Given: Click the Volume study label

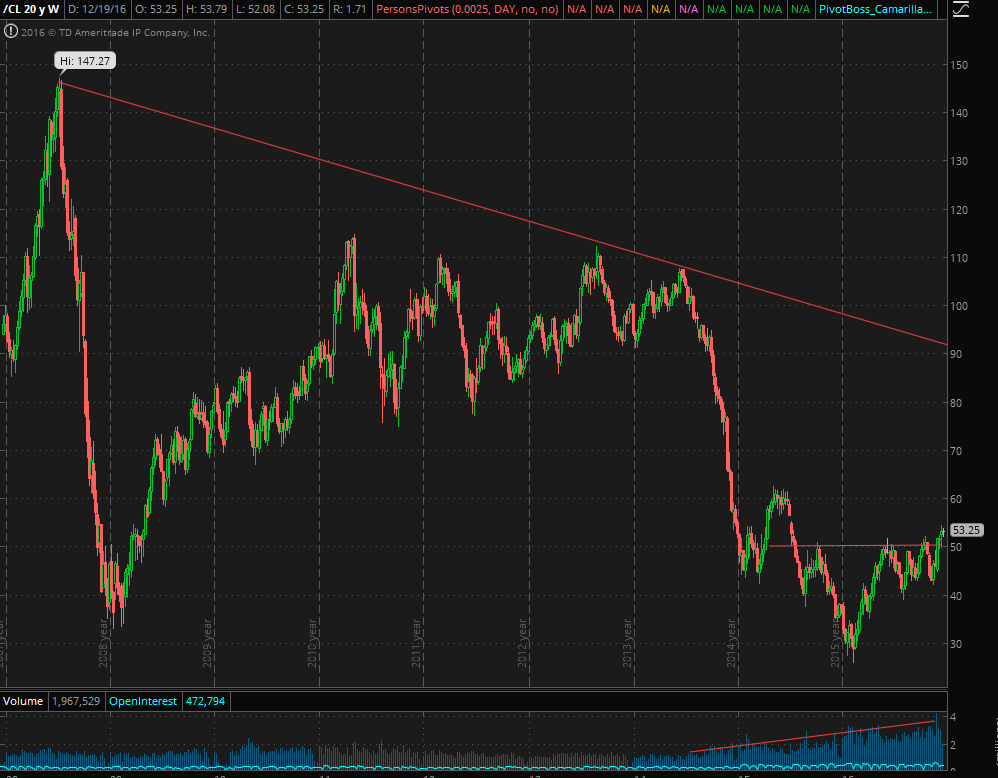Looking at the screenshot, I should click(x=23, y=701).
